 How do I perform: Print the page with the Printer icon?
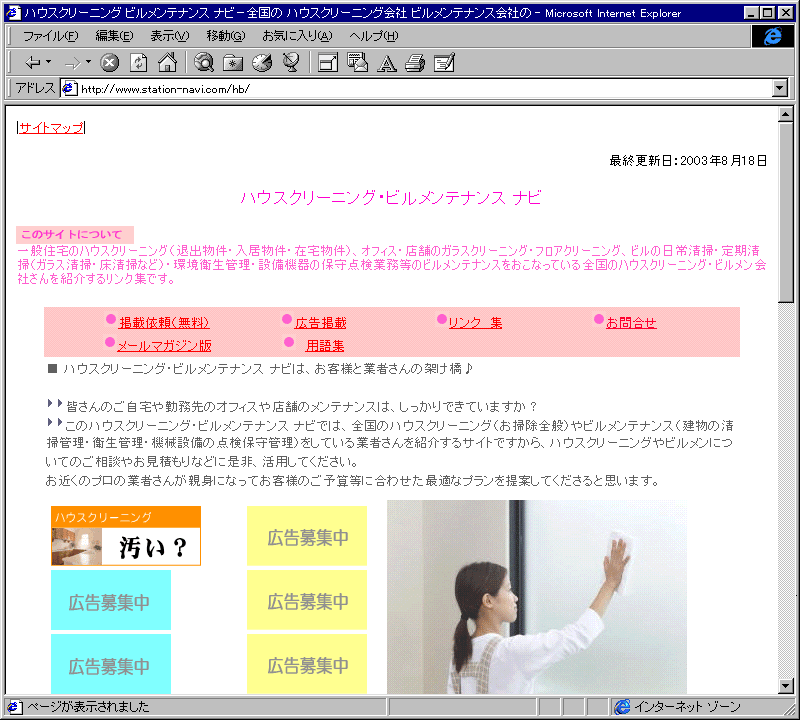coord(415,63)
